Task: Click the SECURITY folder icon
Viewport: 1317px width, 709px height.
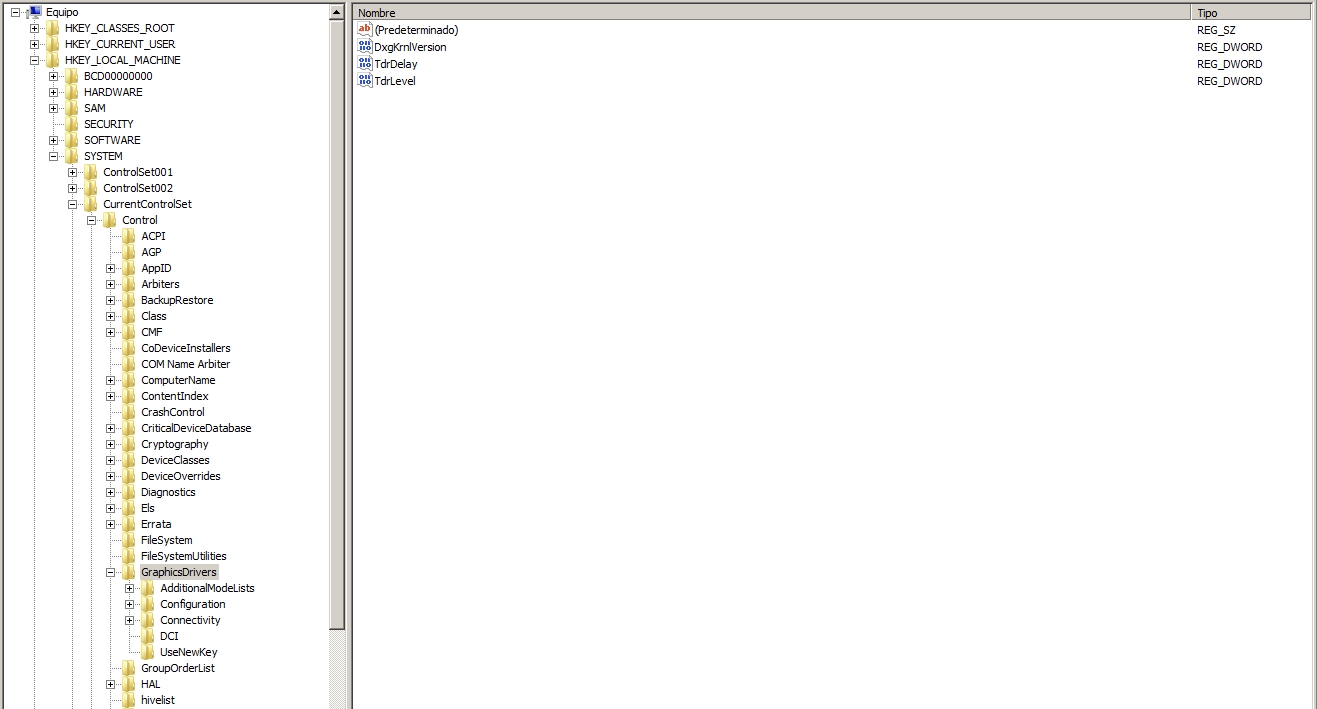Action: (72, 124)
